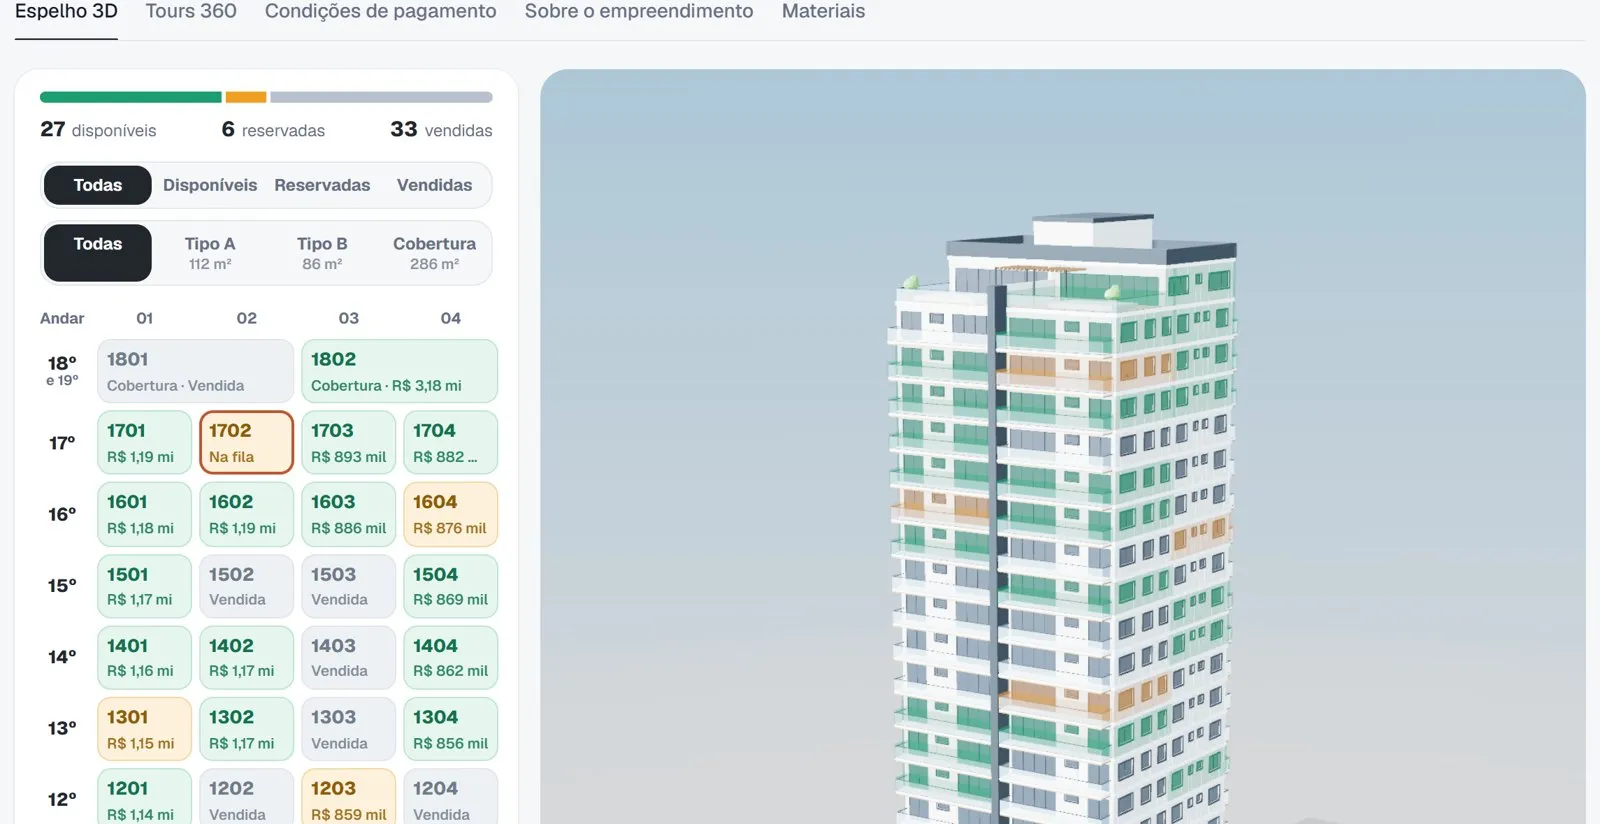Go to the Materiais tab
The width and height of the screenshot is (1600, 824).
tap(823, 12)
